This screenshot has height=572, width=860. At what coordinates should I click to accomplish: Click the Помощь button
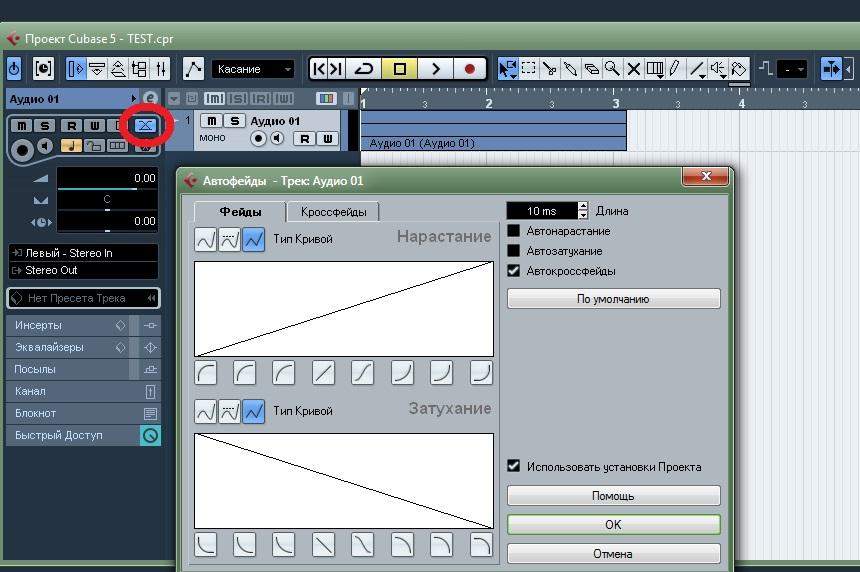[x=613, y=496]
